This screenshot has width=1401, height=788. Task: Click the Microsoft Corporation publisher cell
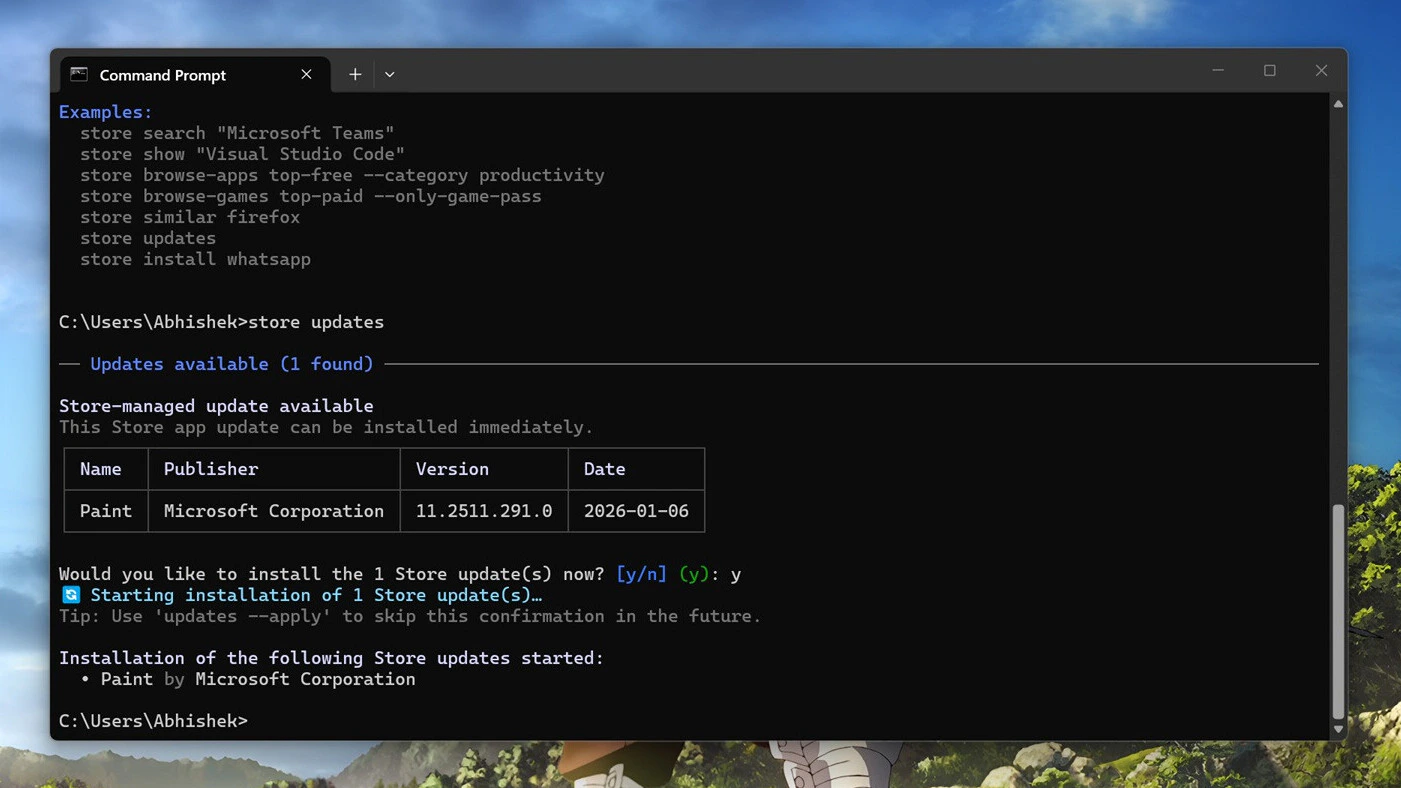click(x=273, y=511)
